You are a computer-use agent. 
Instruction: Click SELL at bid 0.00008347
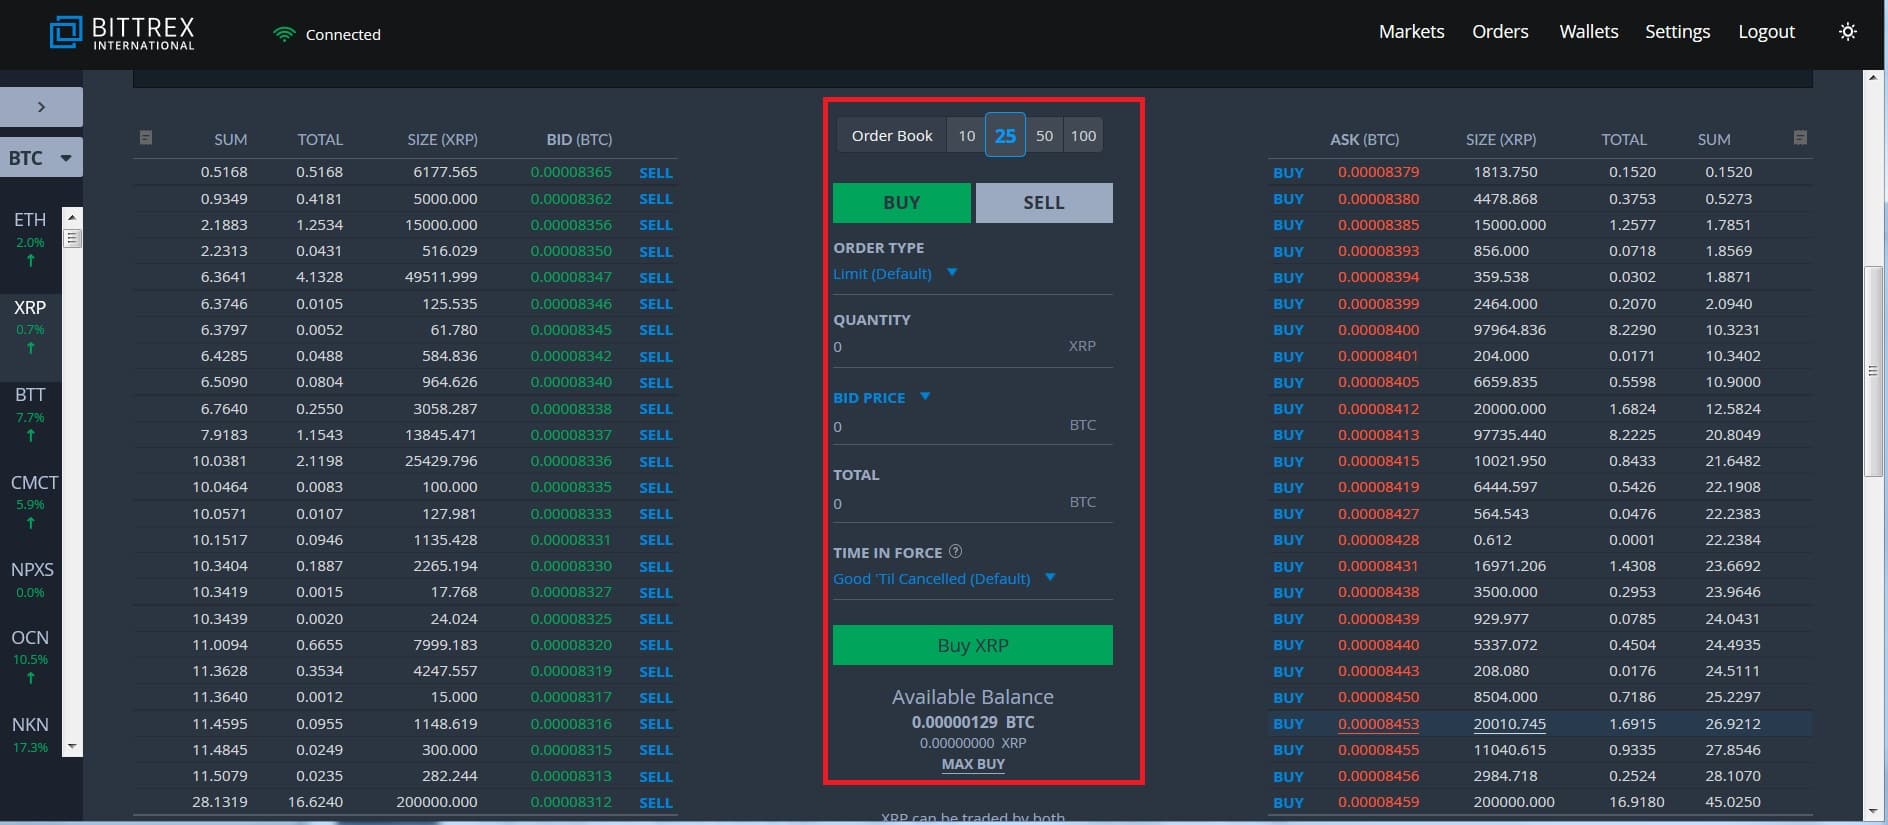click(656, 278)
